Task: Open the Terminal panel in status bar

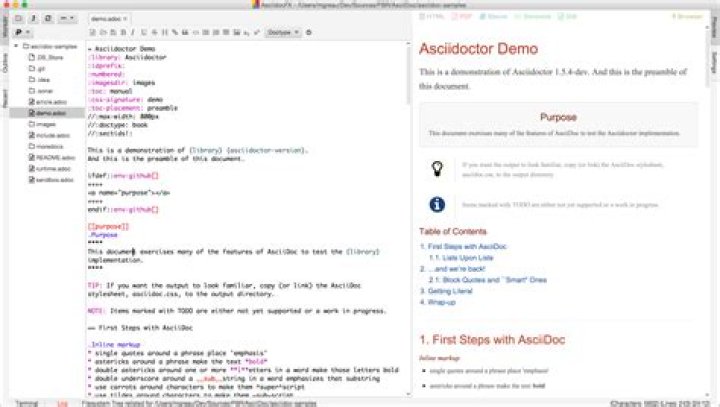Action: tap(26, 403)
